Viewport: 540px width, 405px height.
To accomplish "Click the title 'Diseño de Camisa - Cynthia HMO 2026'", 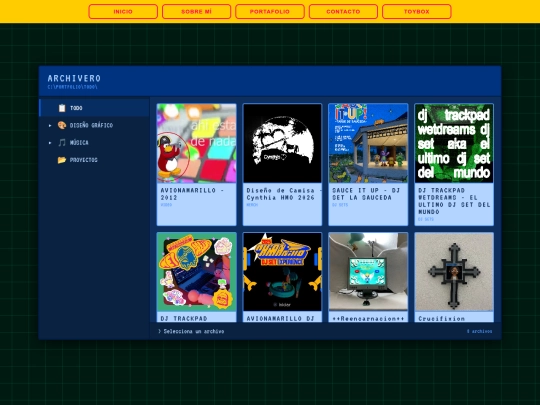I will pos(284,194).
